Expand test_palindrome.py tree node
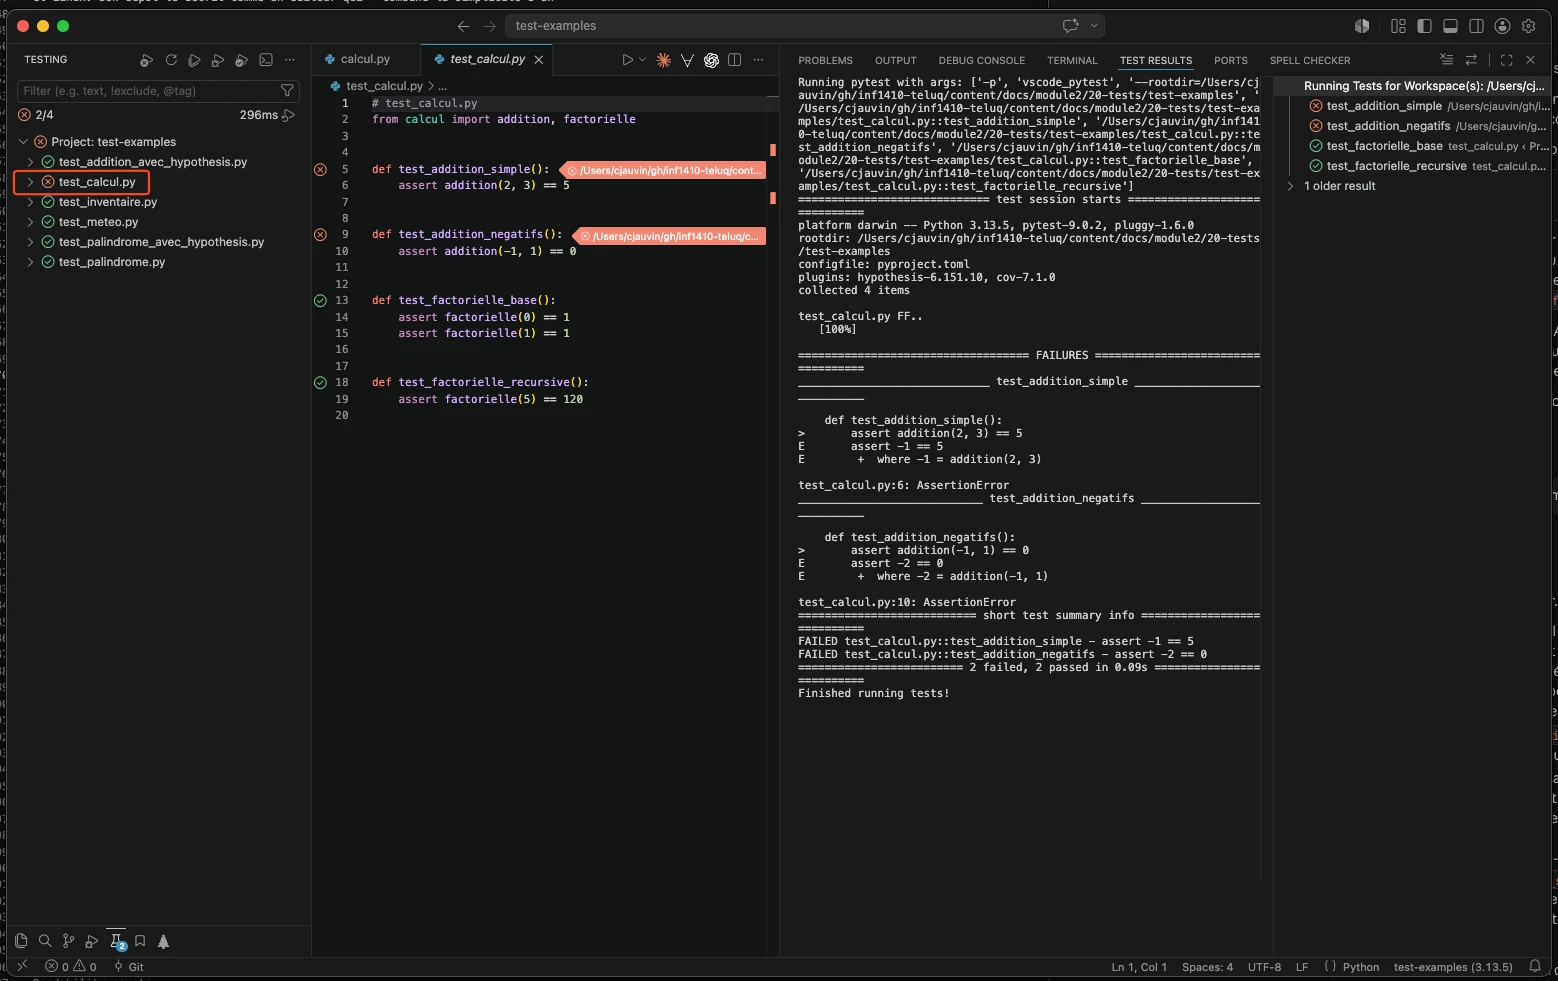This screenshot has width=1558, height=981. pyautogui.click(x=31, y=262)
